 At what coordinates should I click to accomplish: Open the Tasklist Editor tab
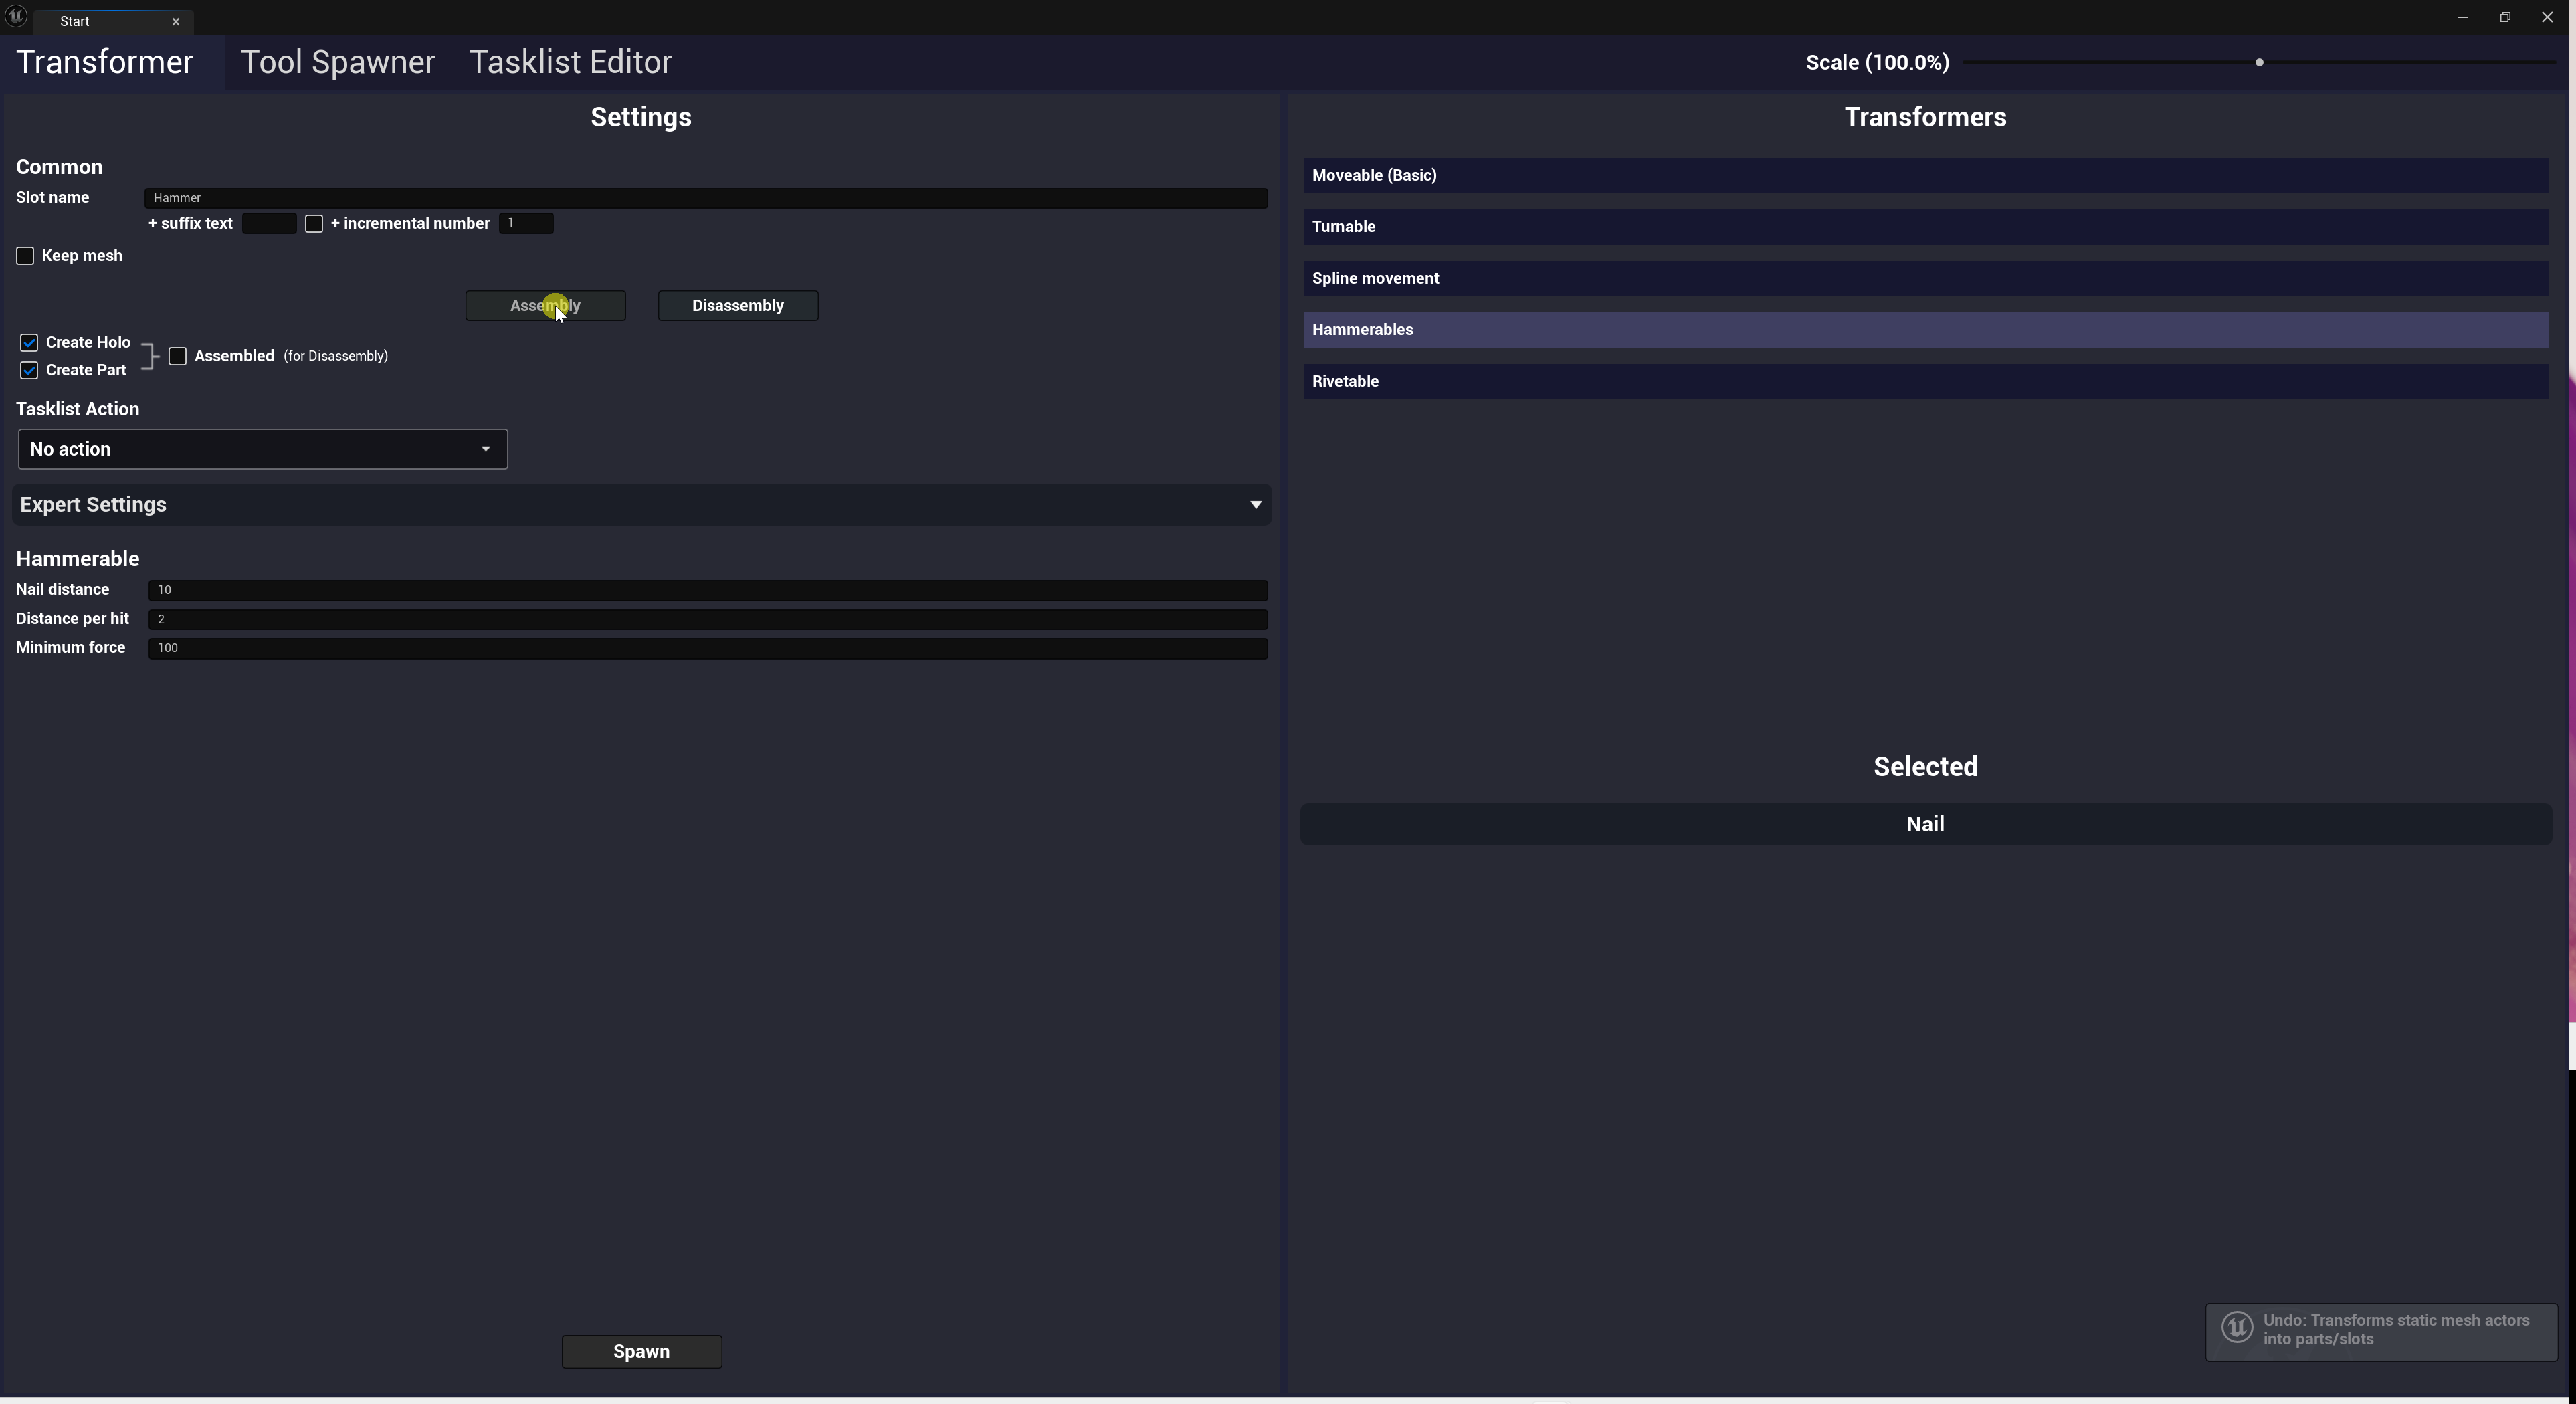[570, 62]
